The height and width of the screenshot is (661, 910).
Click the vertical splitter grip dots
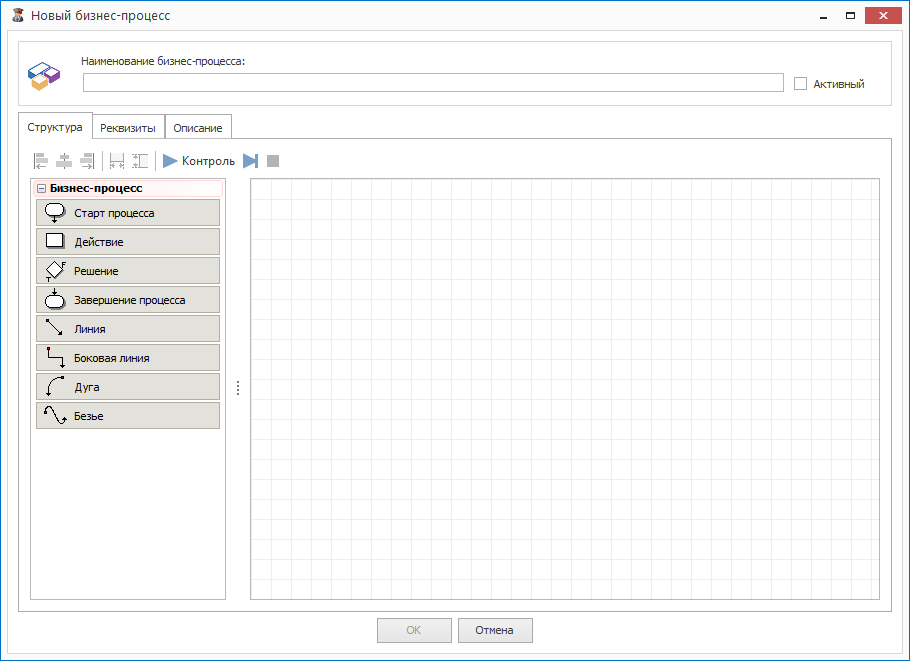pyautogui.click(x=238, y=388)
